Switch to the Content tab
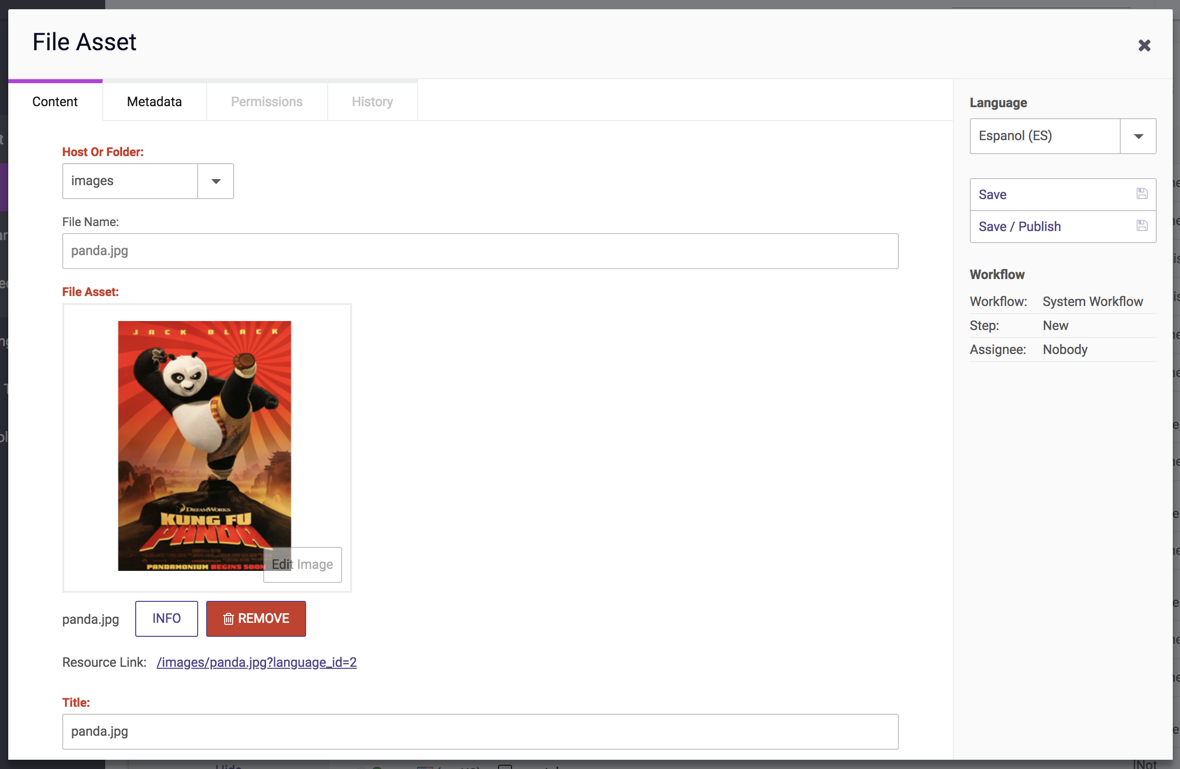Screen dimensions: 1180x769 click(x=55, y=102)
